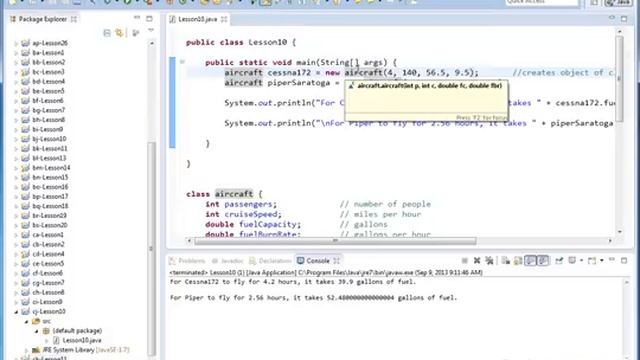Close the Package Explorer tab
Screen dimensions: 640x360
tap(74, 19)
